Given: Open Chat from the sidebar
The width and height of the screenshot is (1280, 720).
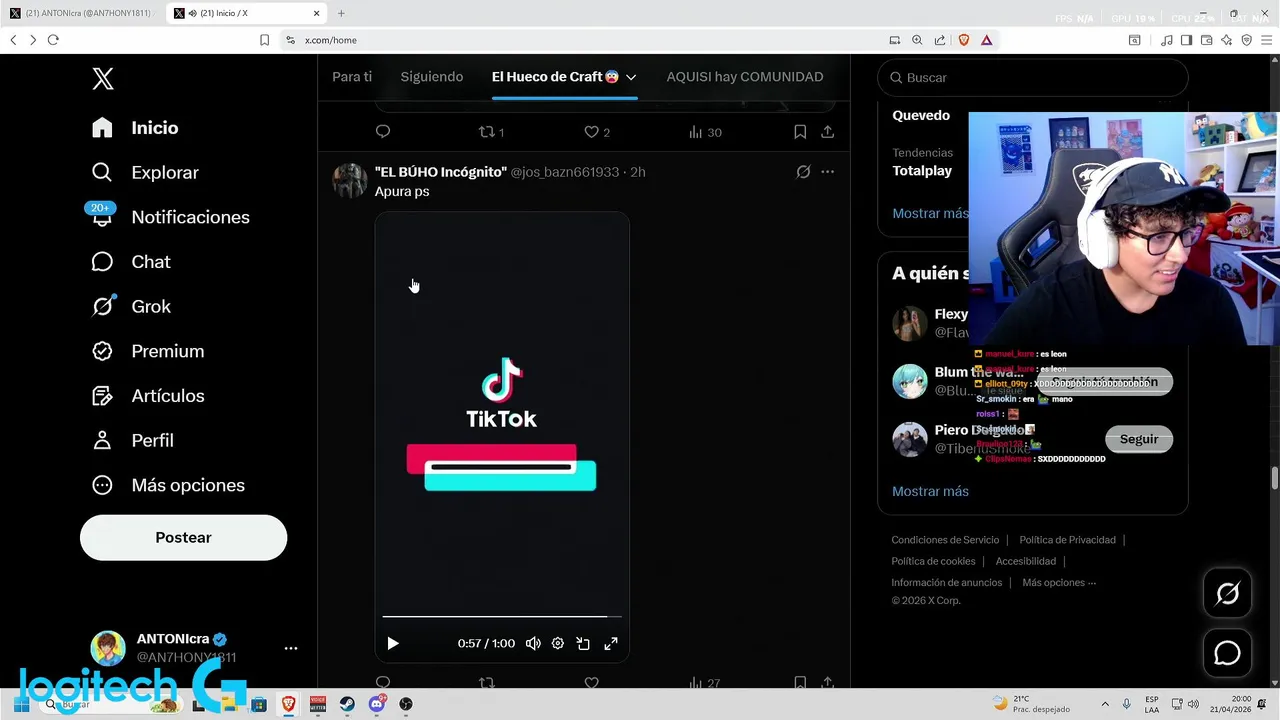Looking at the screenshot, I should pos(131,262).
